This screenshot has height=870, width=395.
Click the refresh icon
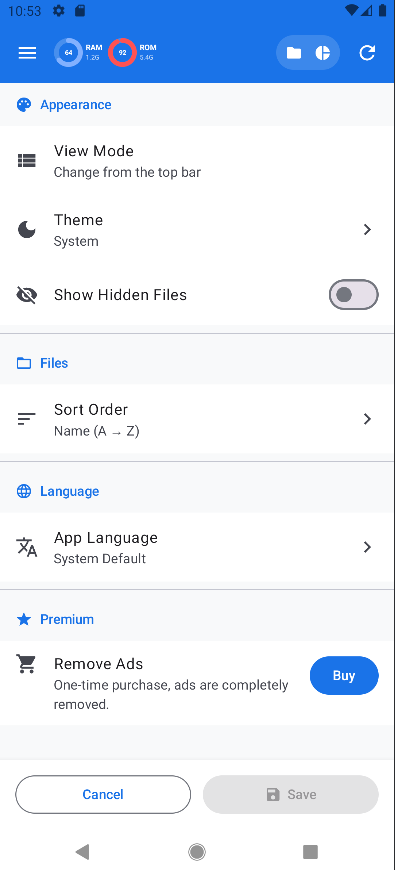367,53
